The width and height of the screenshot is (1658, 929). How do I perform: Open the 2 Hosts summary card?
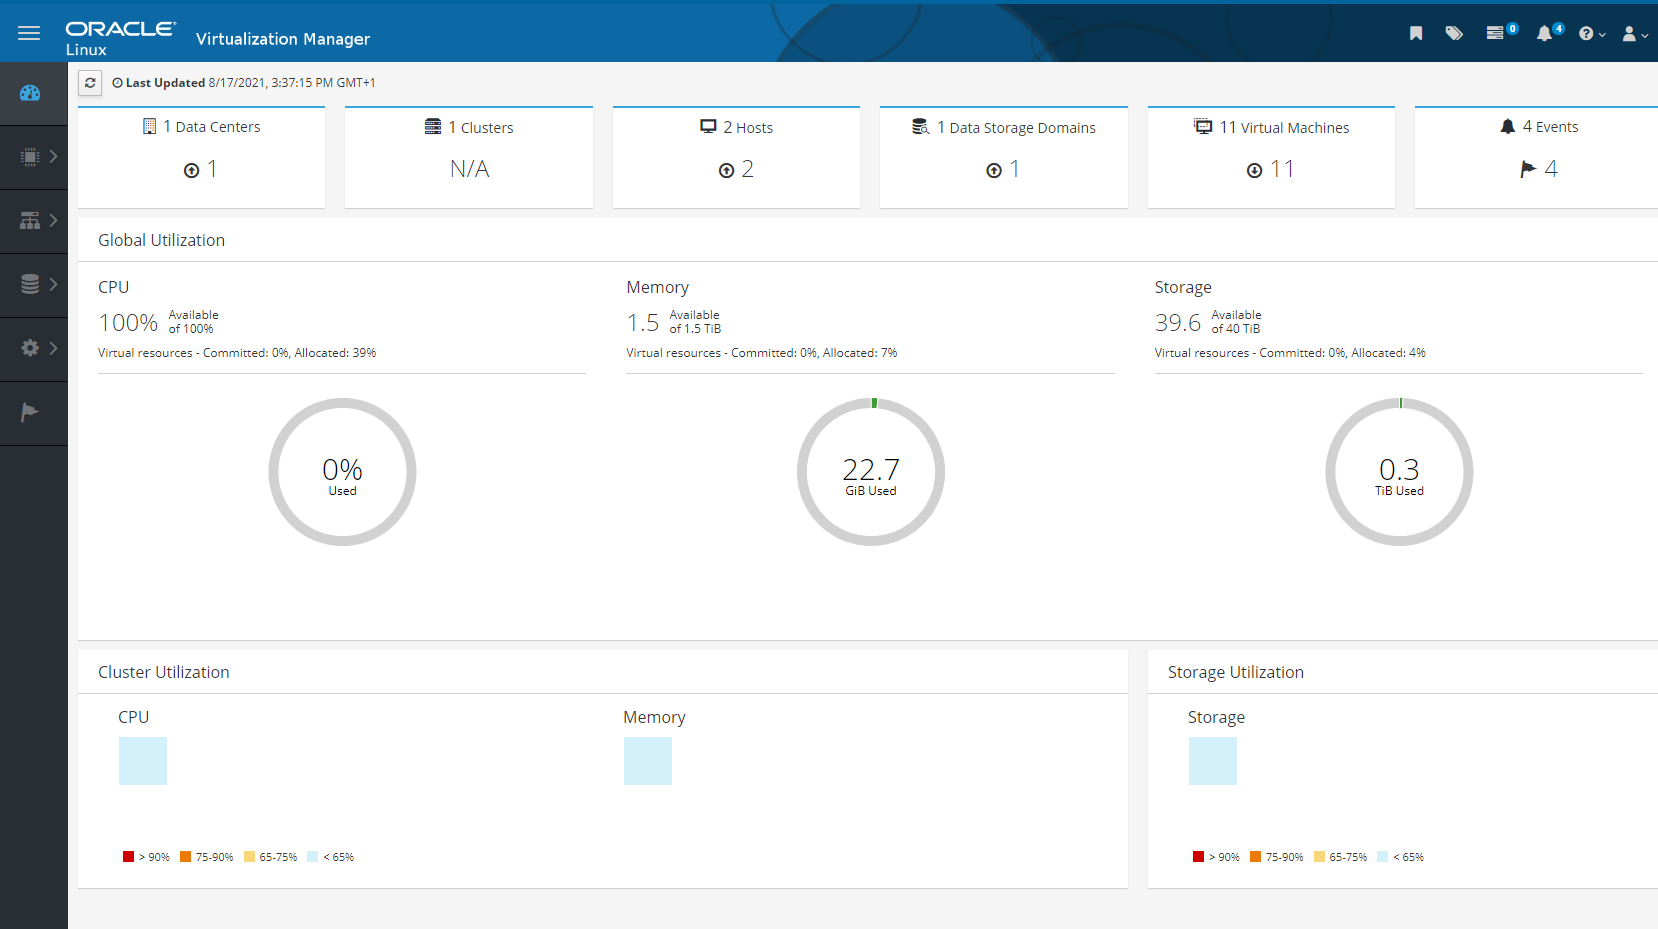pos(736,157)
